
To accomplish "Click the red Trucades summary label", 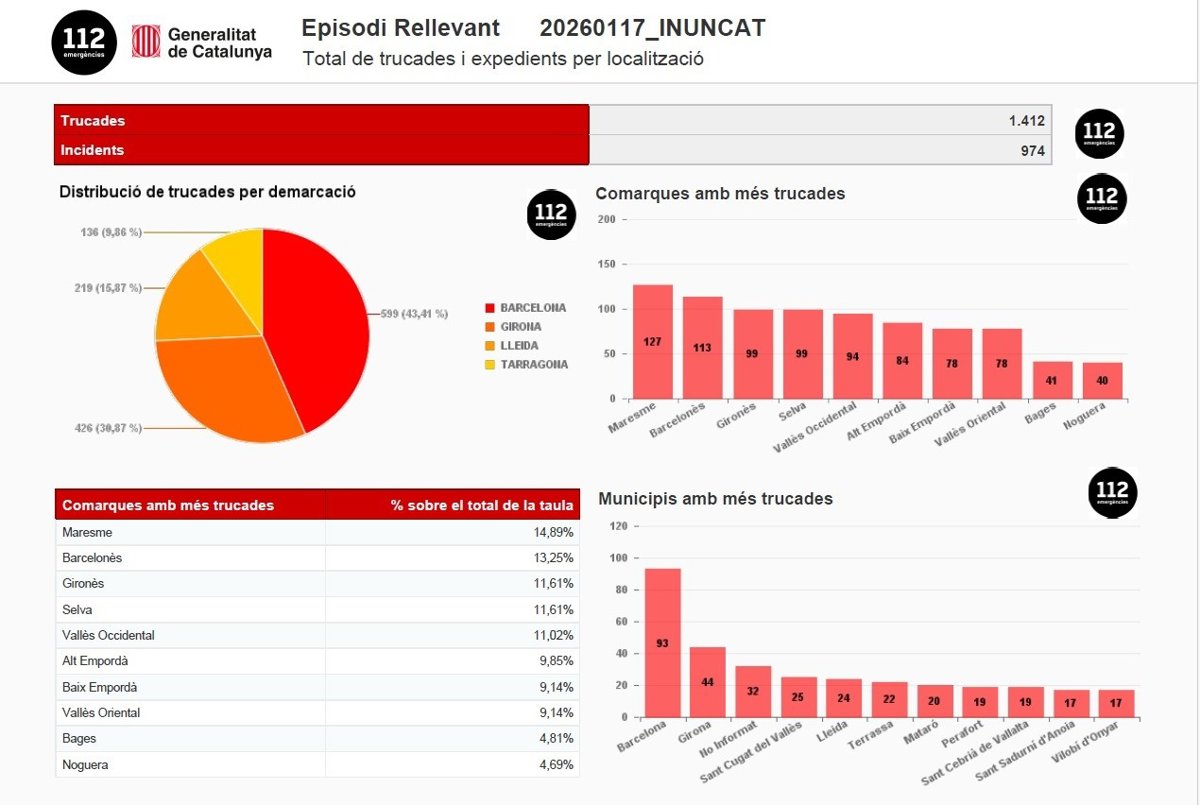I will [321, 120].
